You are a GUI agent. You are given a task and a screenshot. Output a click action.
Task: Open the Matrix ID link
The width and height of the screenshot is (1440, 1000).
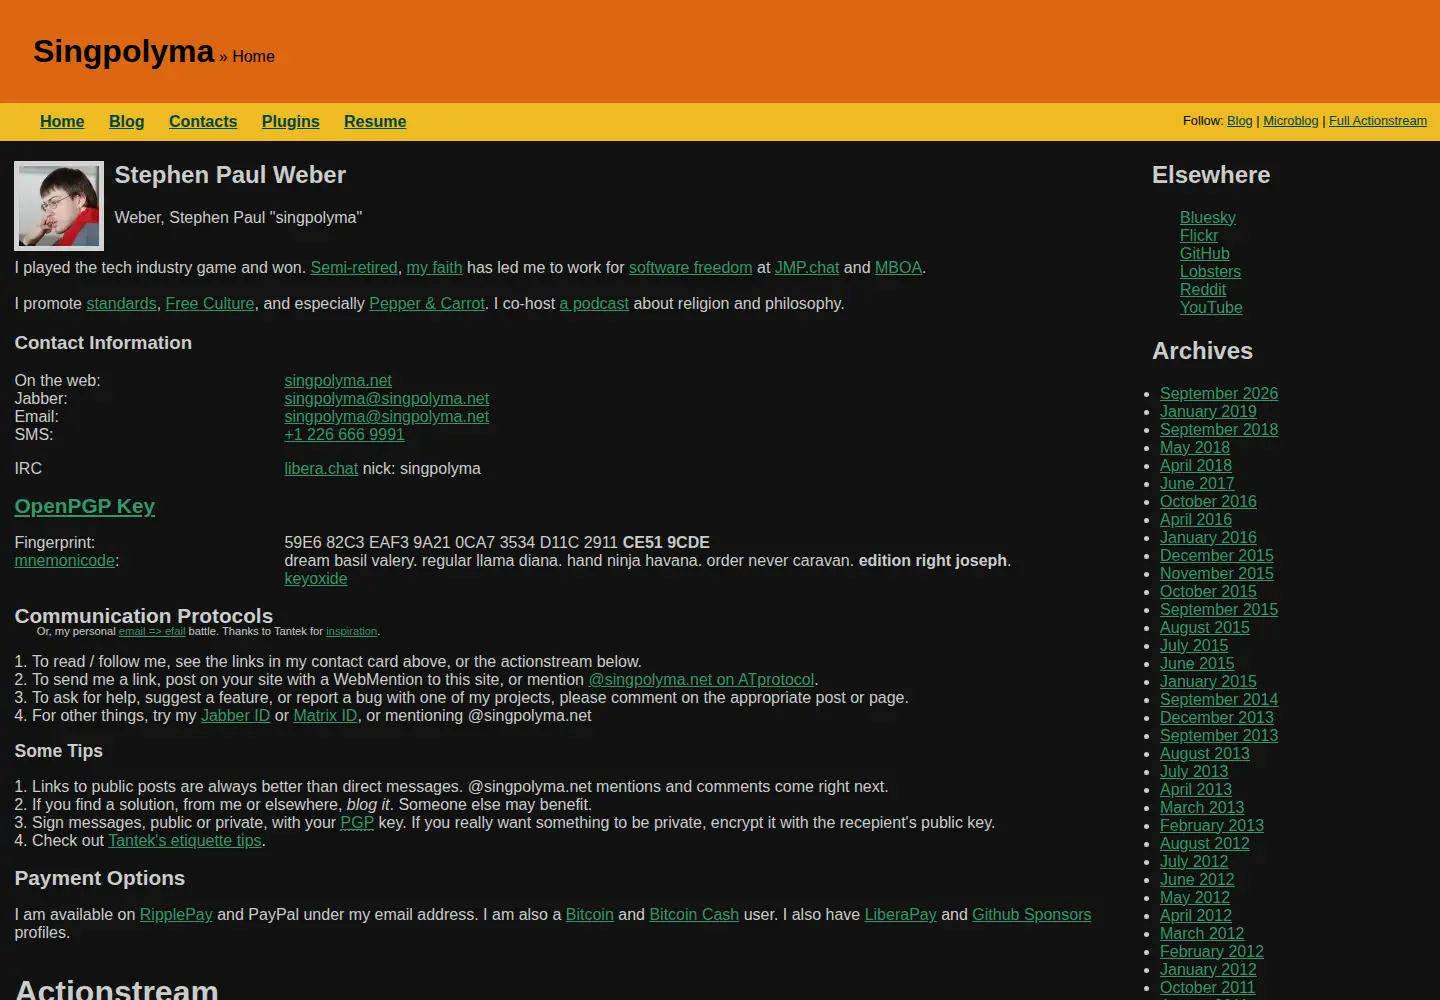tap(325, 716)
